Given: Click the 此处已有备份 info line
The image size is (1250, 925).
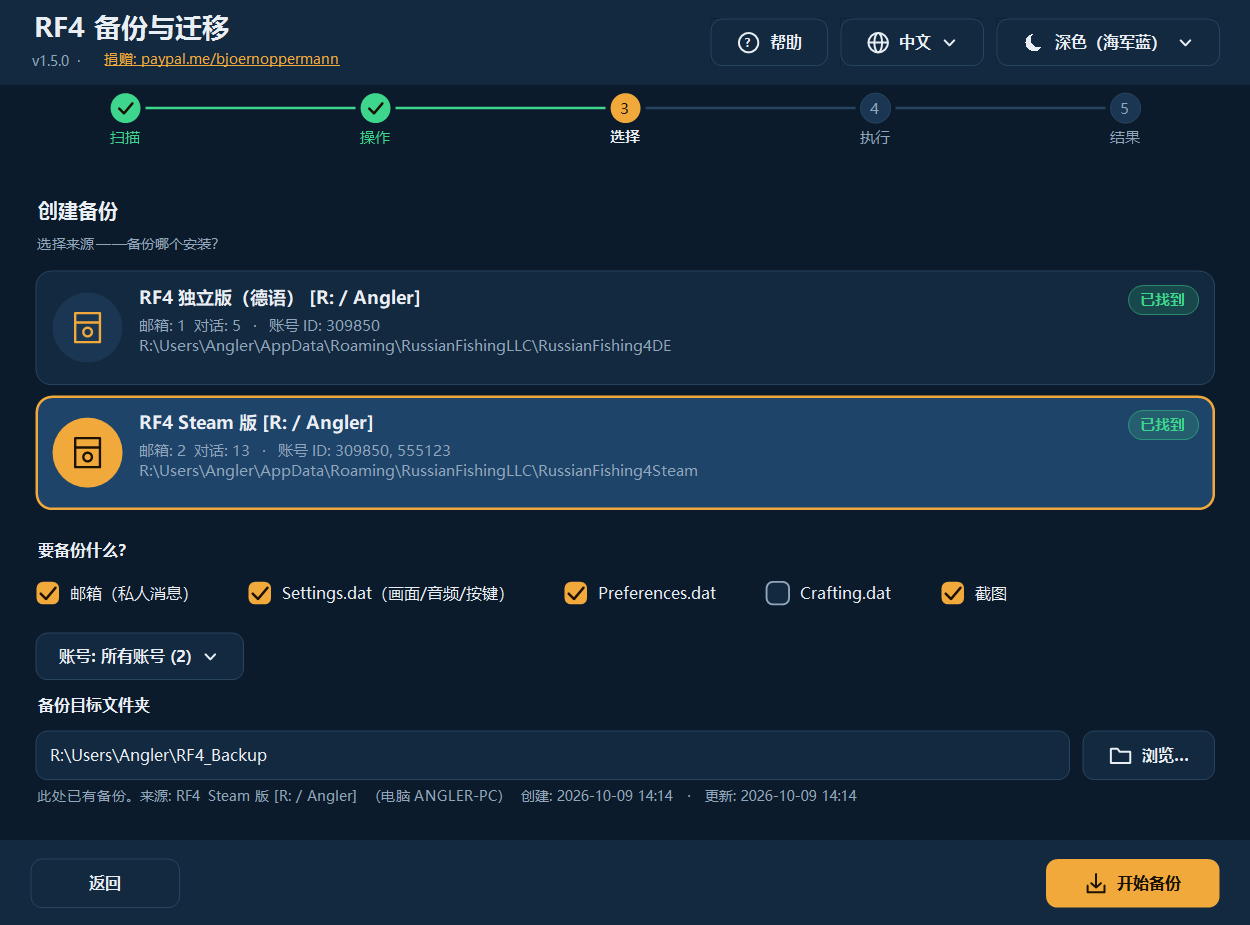Looking at the screenshot, I should 446,796.
